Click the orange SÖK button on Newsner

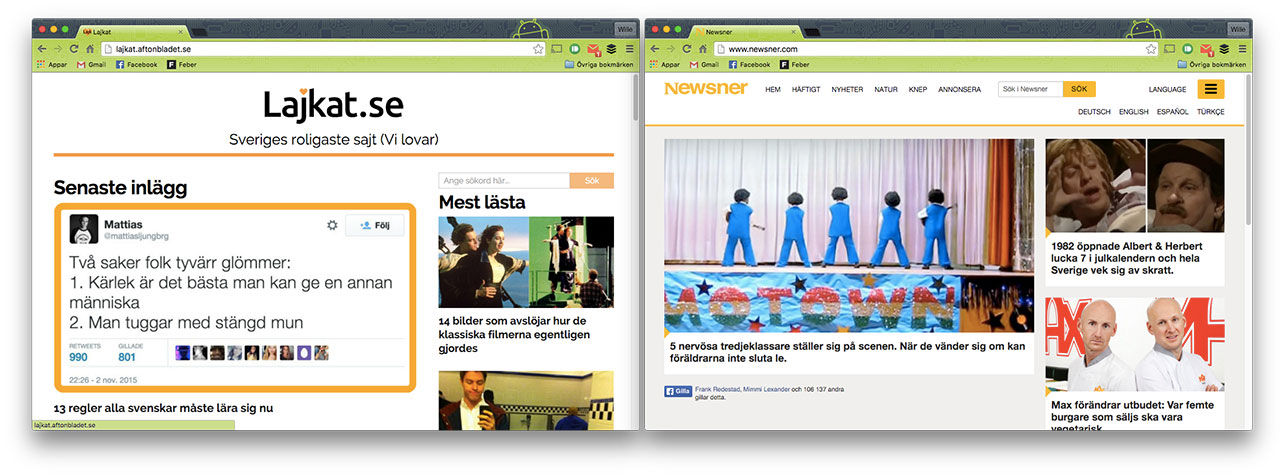1079,89
